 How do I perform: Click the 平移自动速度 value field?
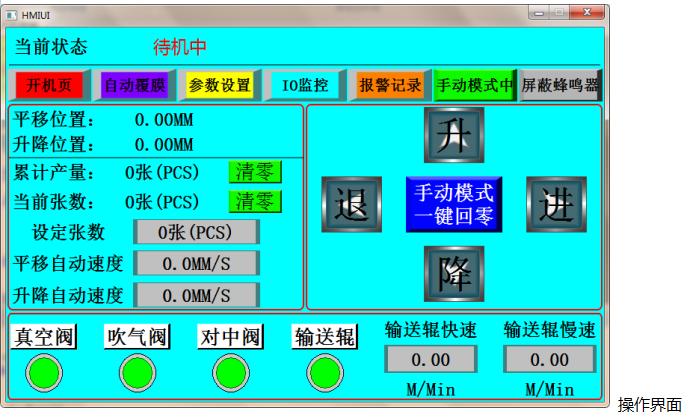click(196, 263)
